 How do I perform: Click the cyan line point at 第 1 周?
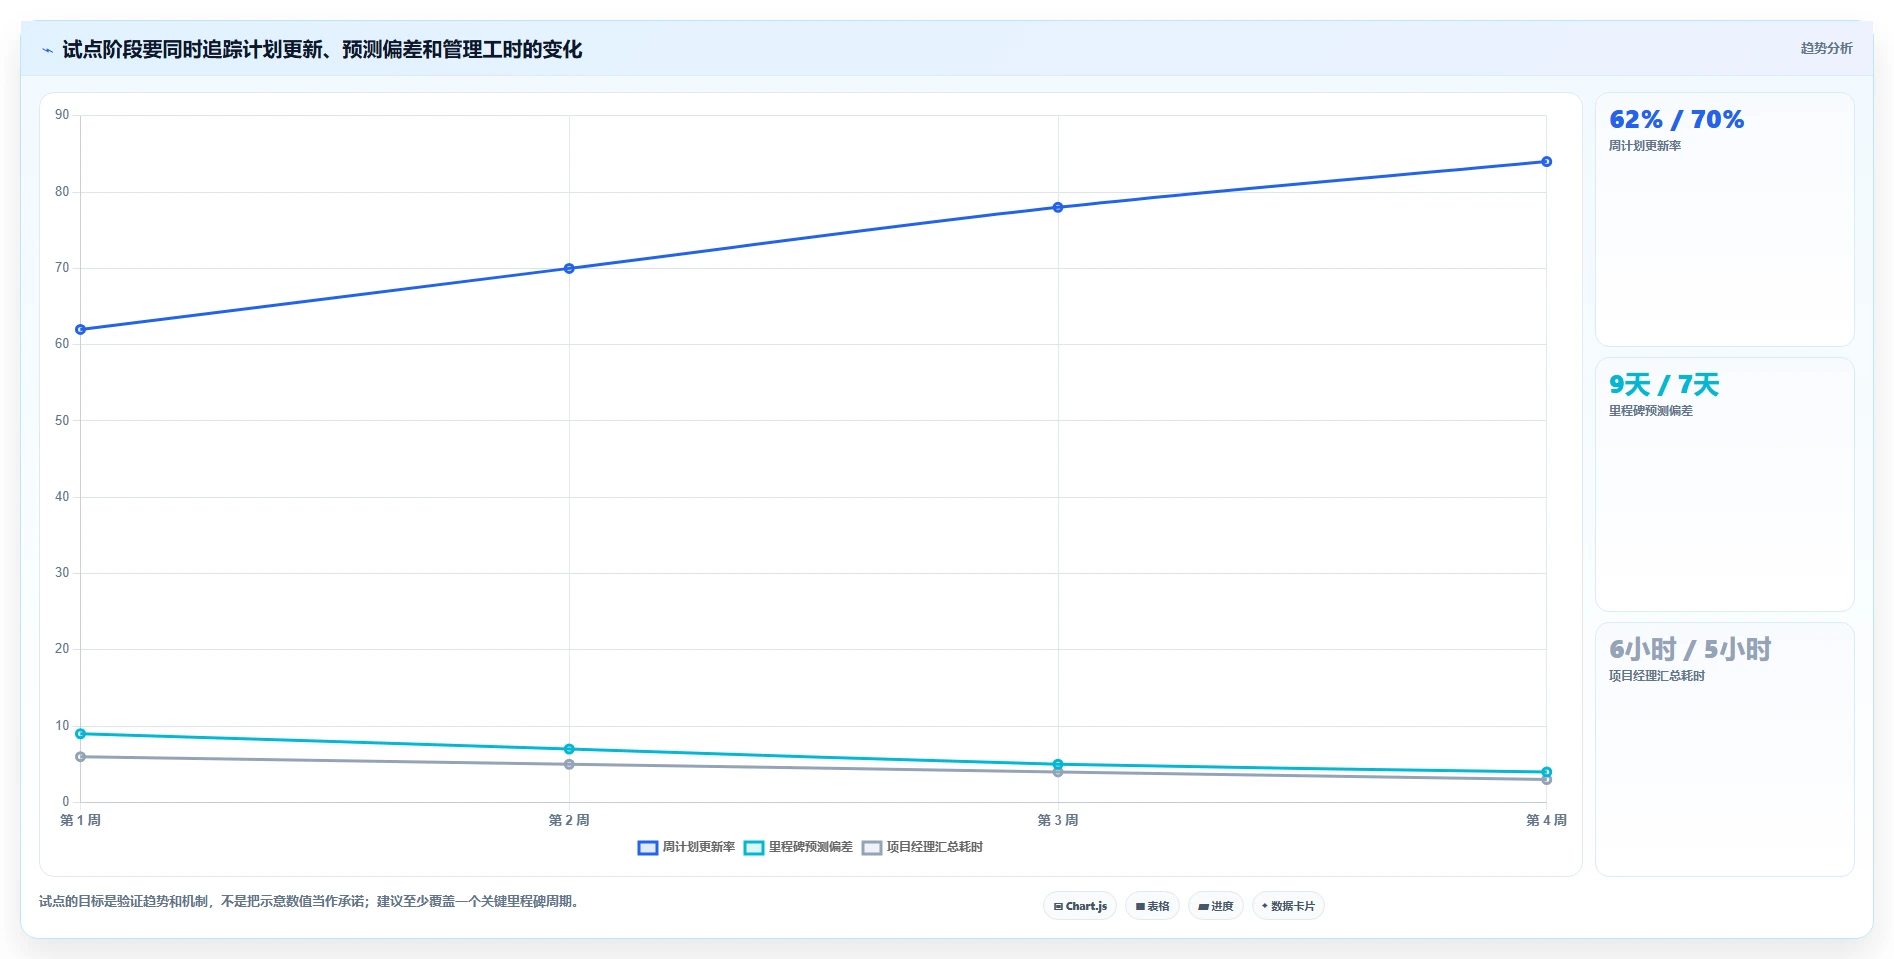pos(80,734)
